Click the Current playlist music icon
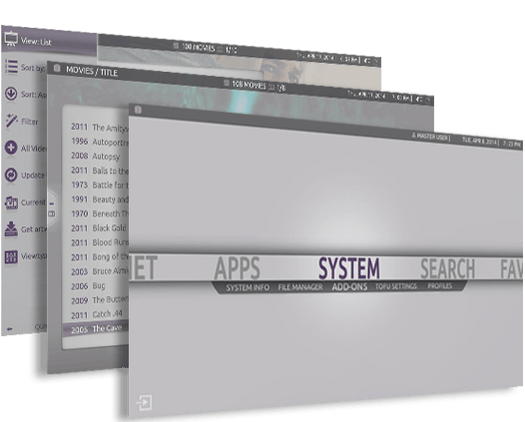525x422 pixels. [x=11, y=202]
